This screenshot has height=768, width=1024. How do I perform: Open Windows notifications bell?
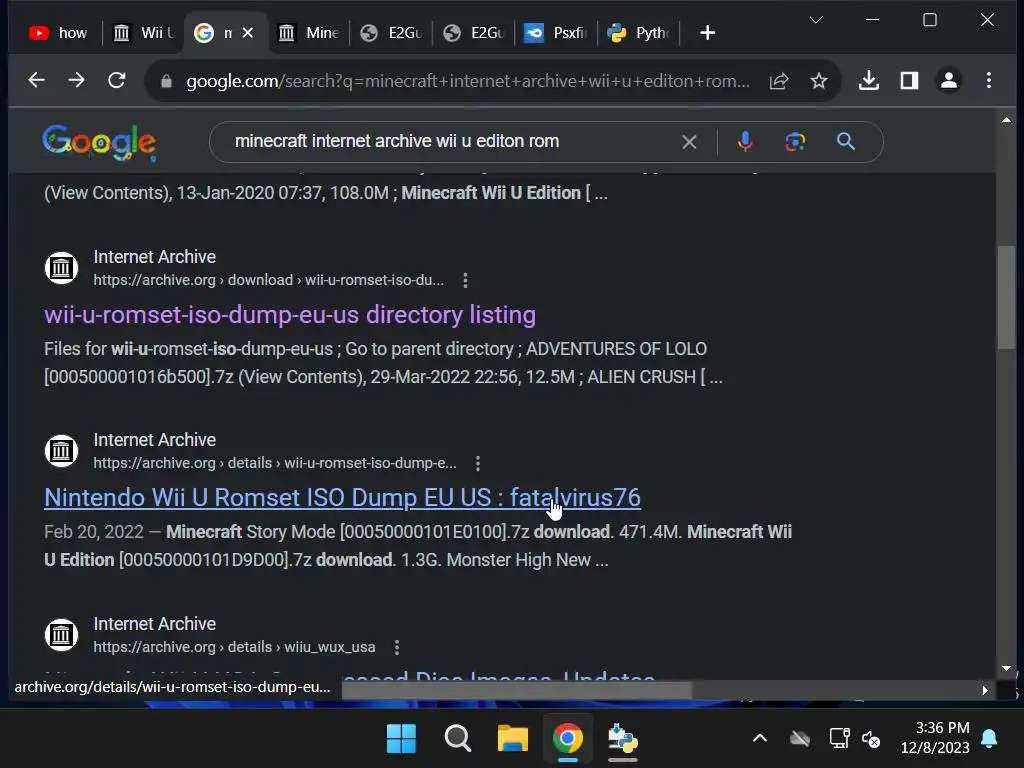click(x=989, y=739)
